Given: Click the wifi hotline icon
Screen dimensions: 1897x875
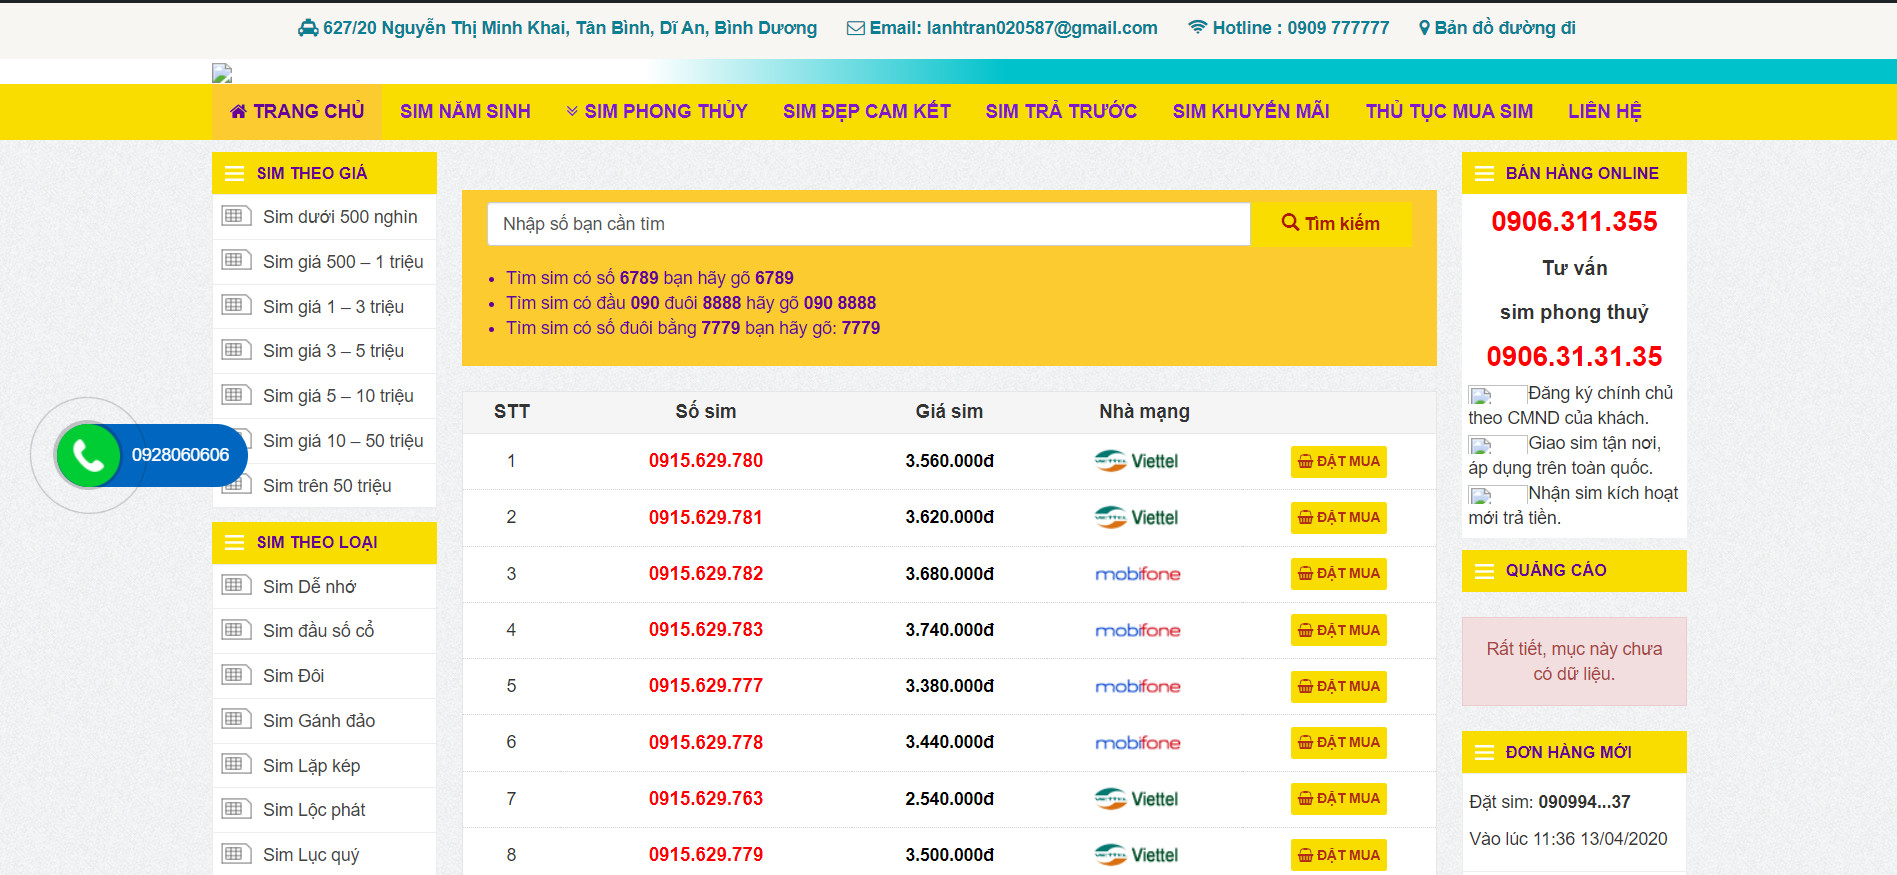Looking at the screenshot, I should click(x=1197, y=28).
